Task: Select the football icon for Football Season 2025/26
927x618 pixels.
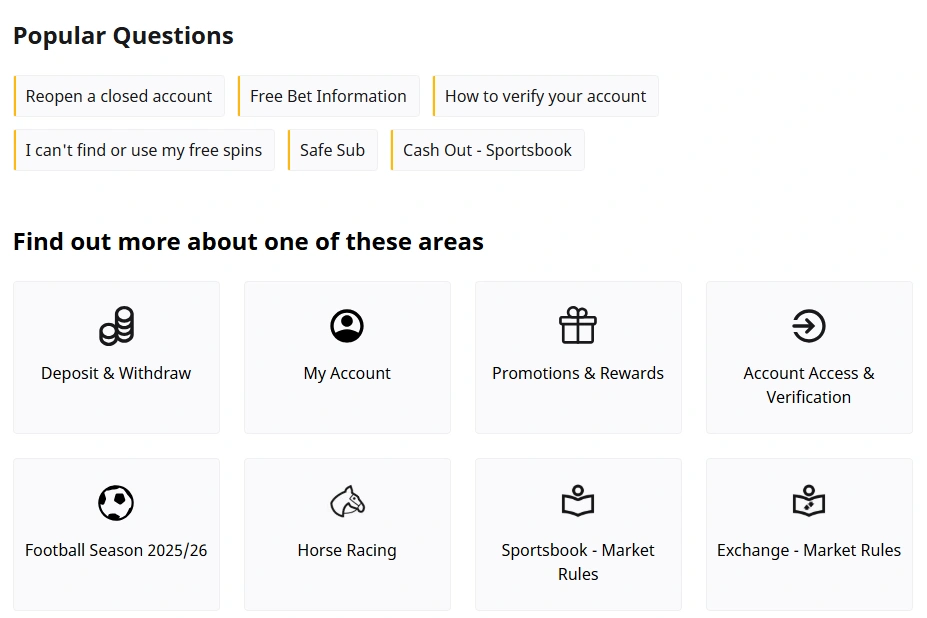Action: [116, 502]
